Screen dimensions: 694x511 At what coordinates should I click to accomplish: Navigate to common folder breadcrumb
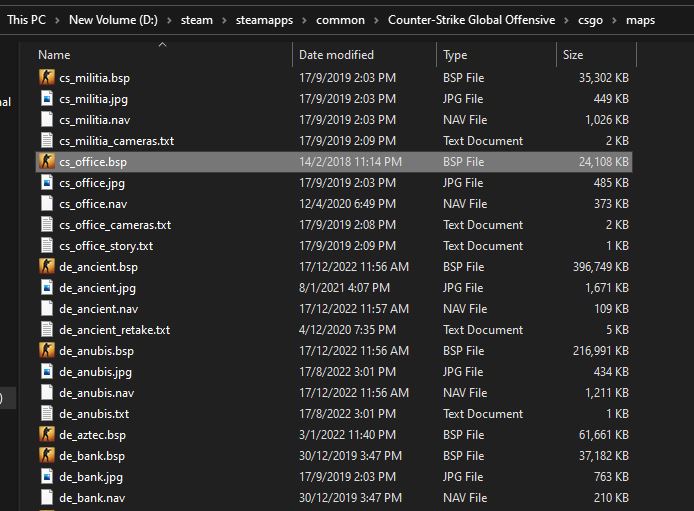pos(340,20)
